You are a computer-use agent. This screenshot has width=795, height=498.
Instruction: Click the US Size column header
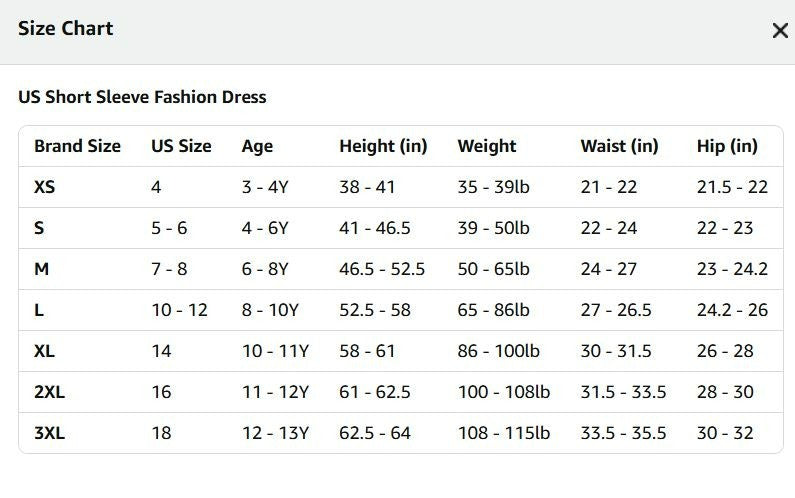tap(181, 146)
